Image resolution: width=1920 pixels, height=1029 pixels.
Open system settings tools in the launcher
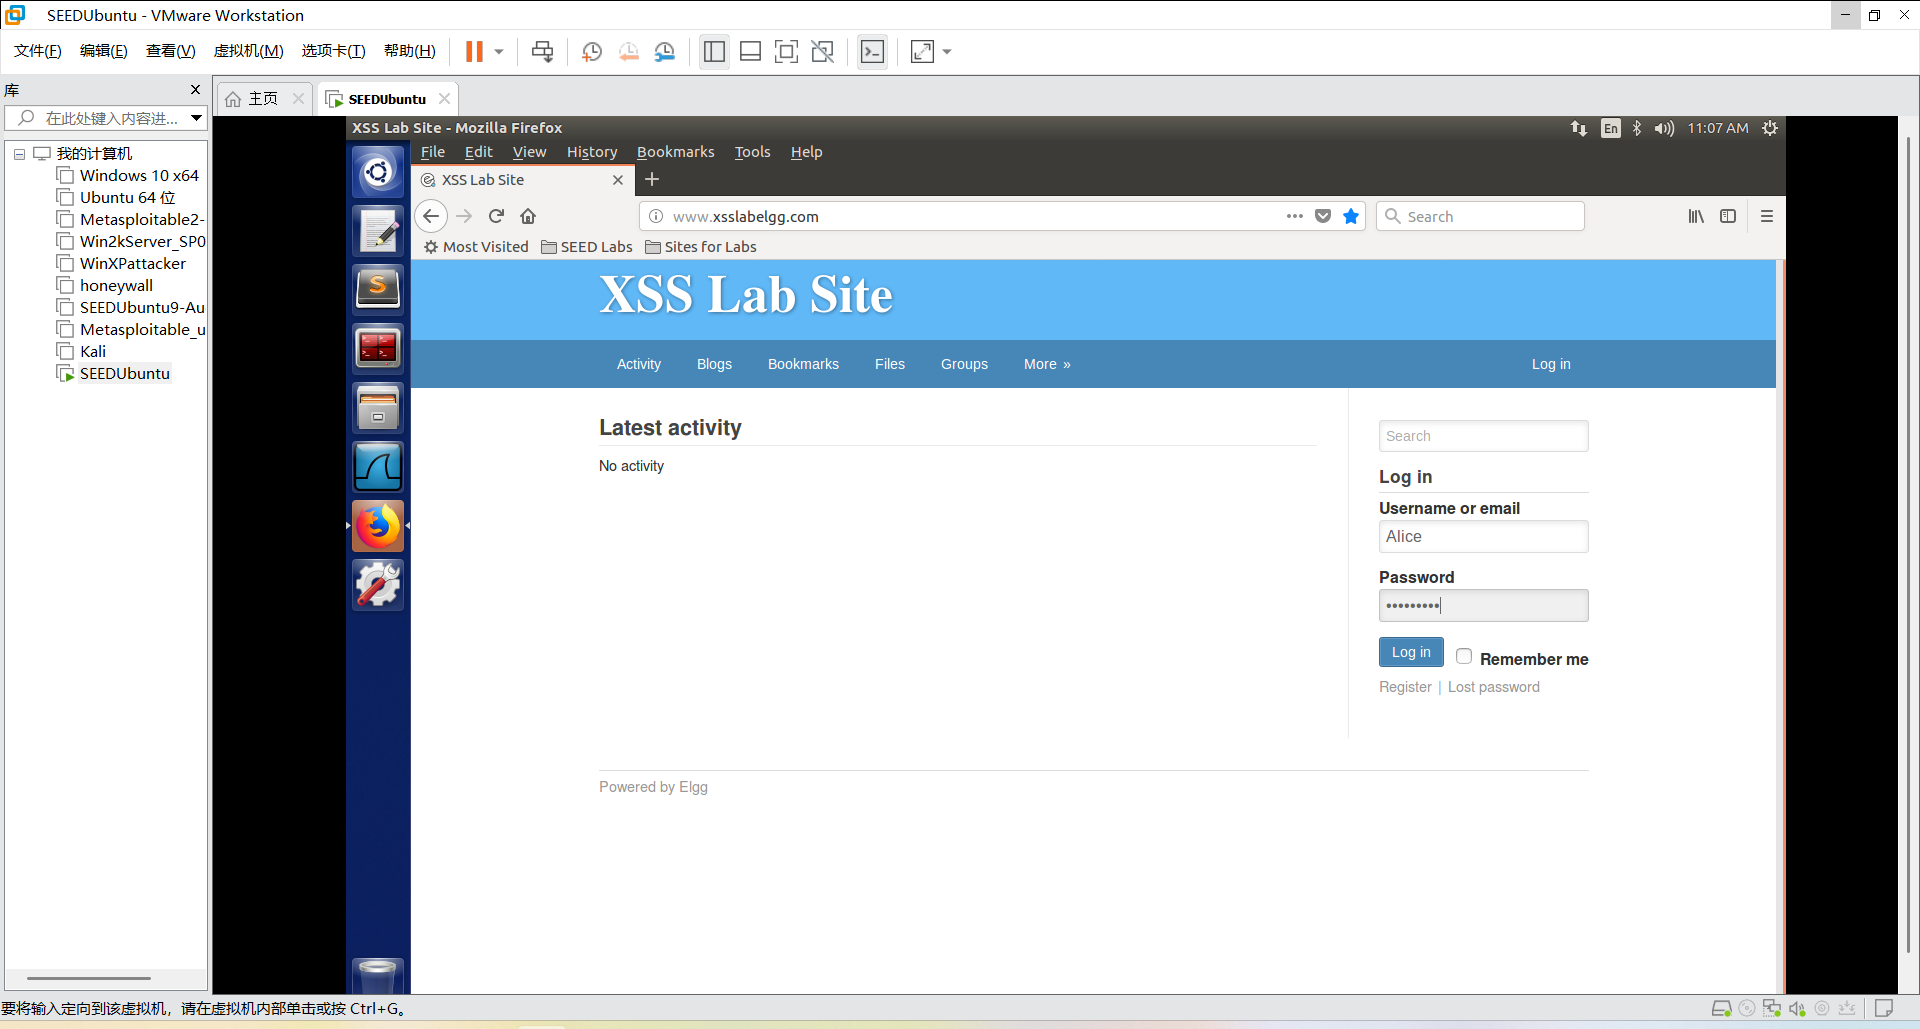pos(378,585)
